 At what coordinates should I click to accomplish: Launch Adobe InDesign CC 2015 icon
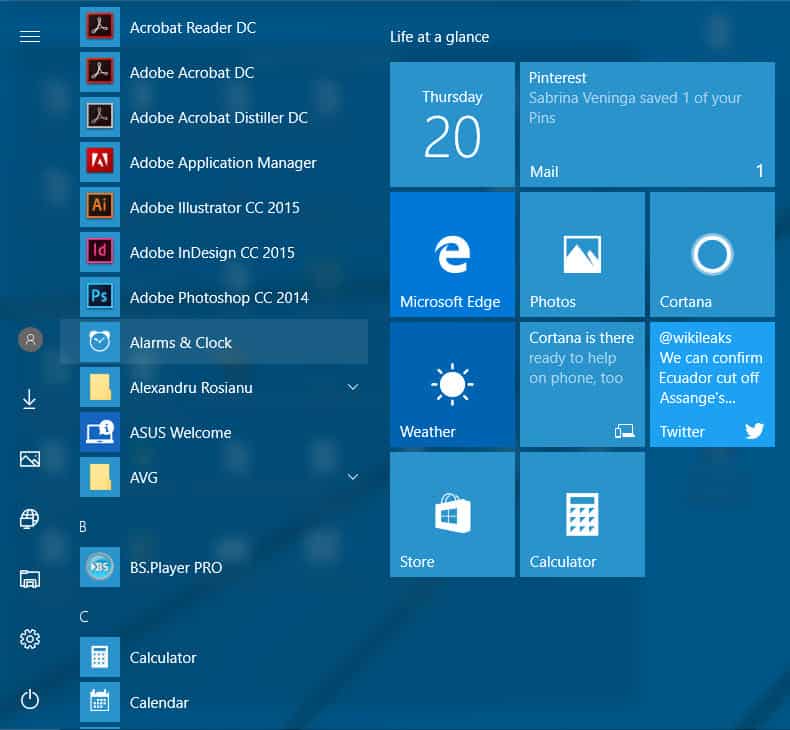pos(100,252)
